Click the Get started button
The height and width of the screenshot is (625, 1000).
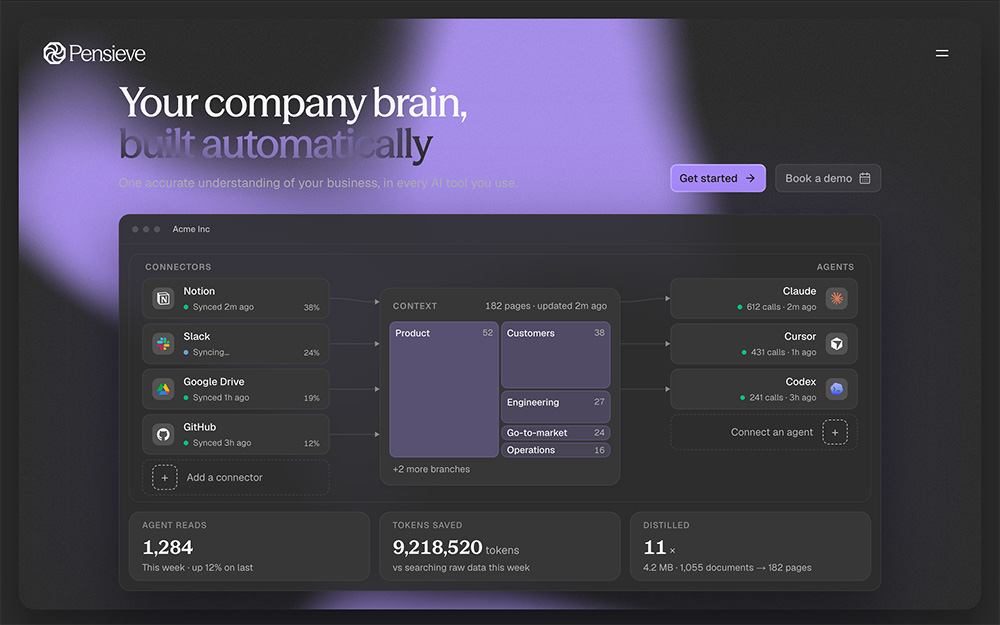(717, 179)
